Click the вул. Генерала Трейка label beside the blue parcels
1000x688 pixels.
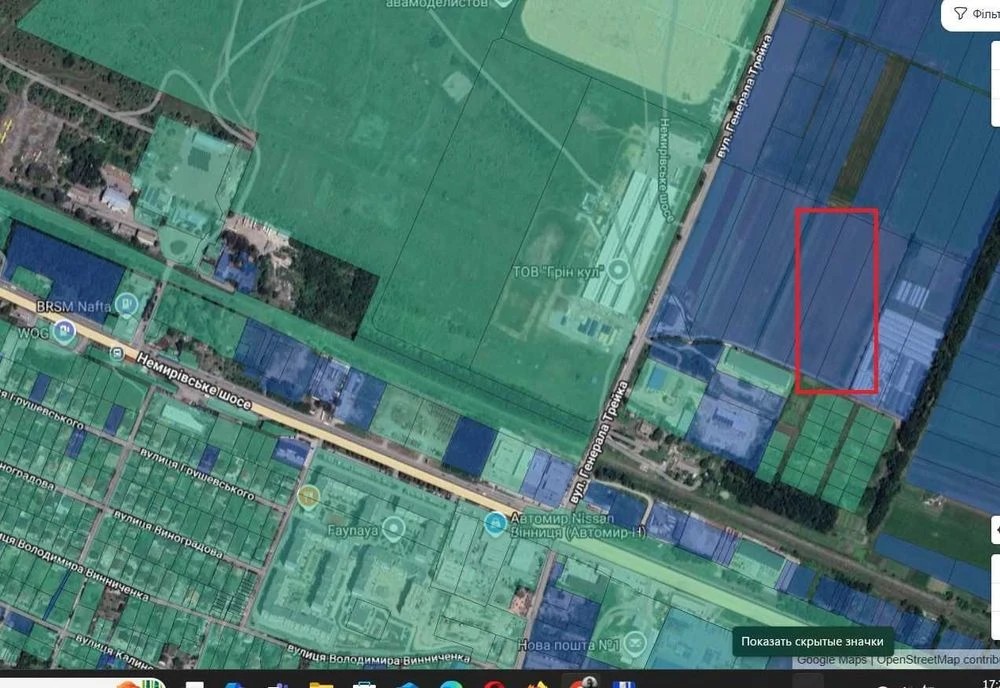click(x=746, y=96)
